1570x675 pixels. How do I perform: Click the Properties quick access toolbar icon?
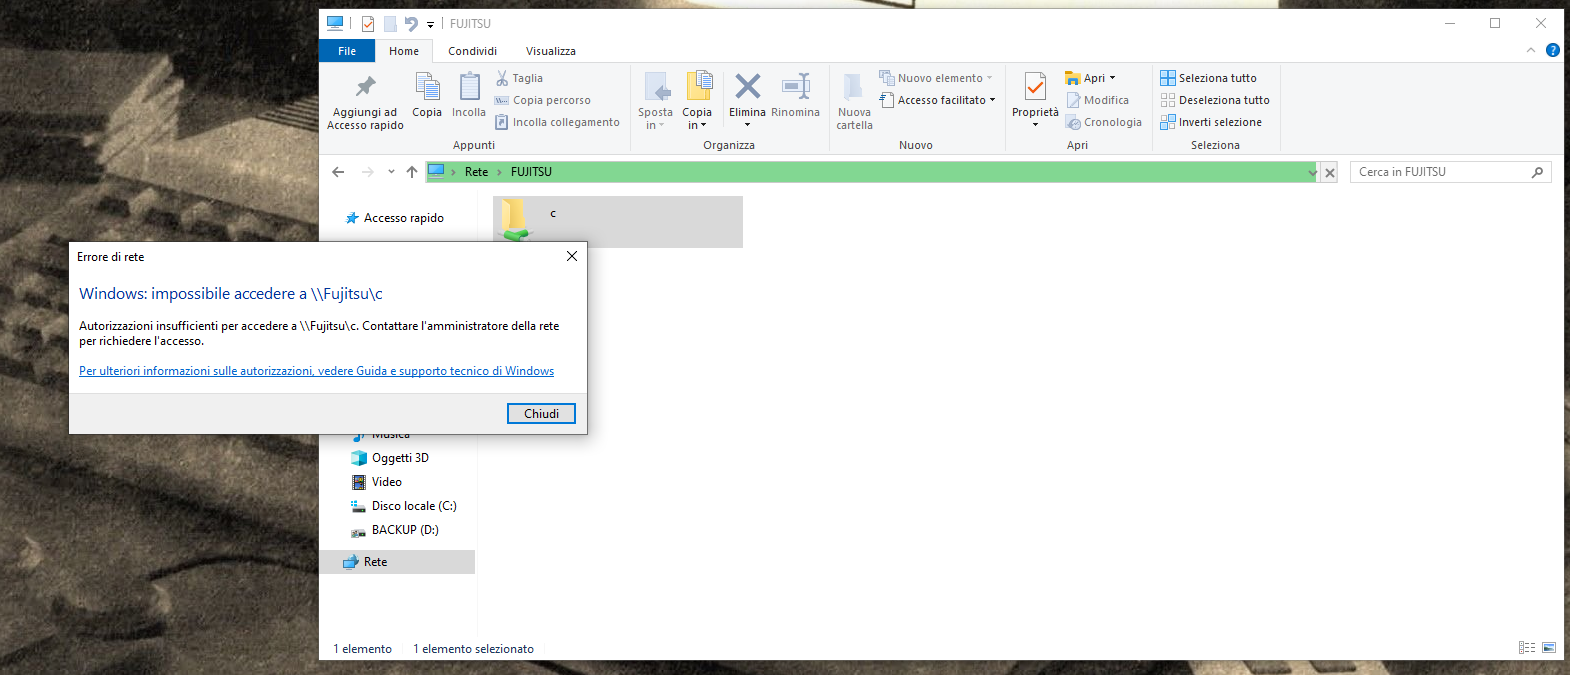[x=367, y=24]
